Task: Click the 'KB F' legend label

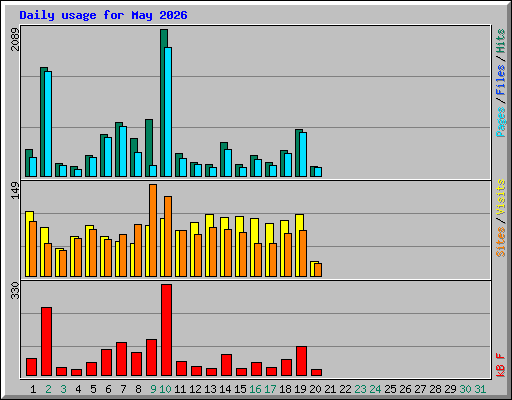Action: [x=500, y=365]
